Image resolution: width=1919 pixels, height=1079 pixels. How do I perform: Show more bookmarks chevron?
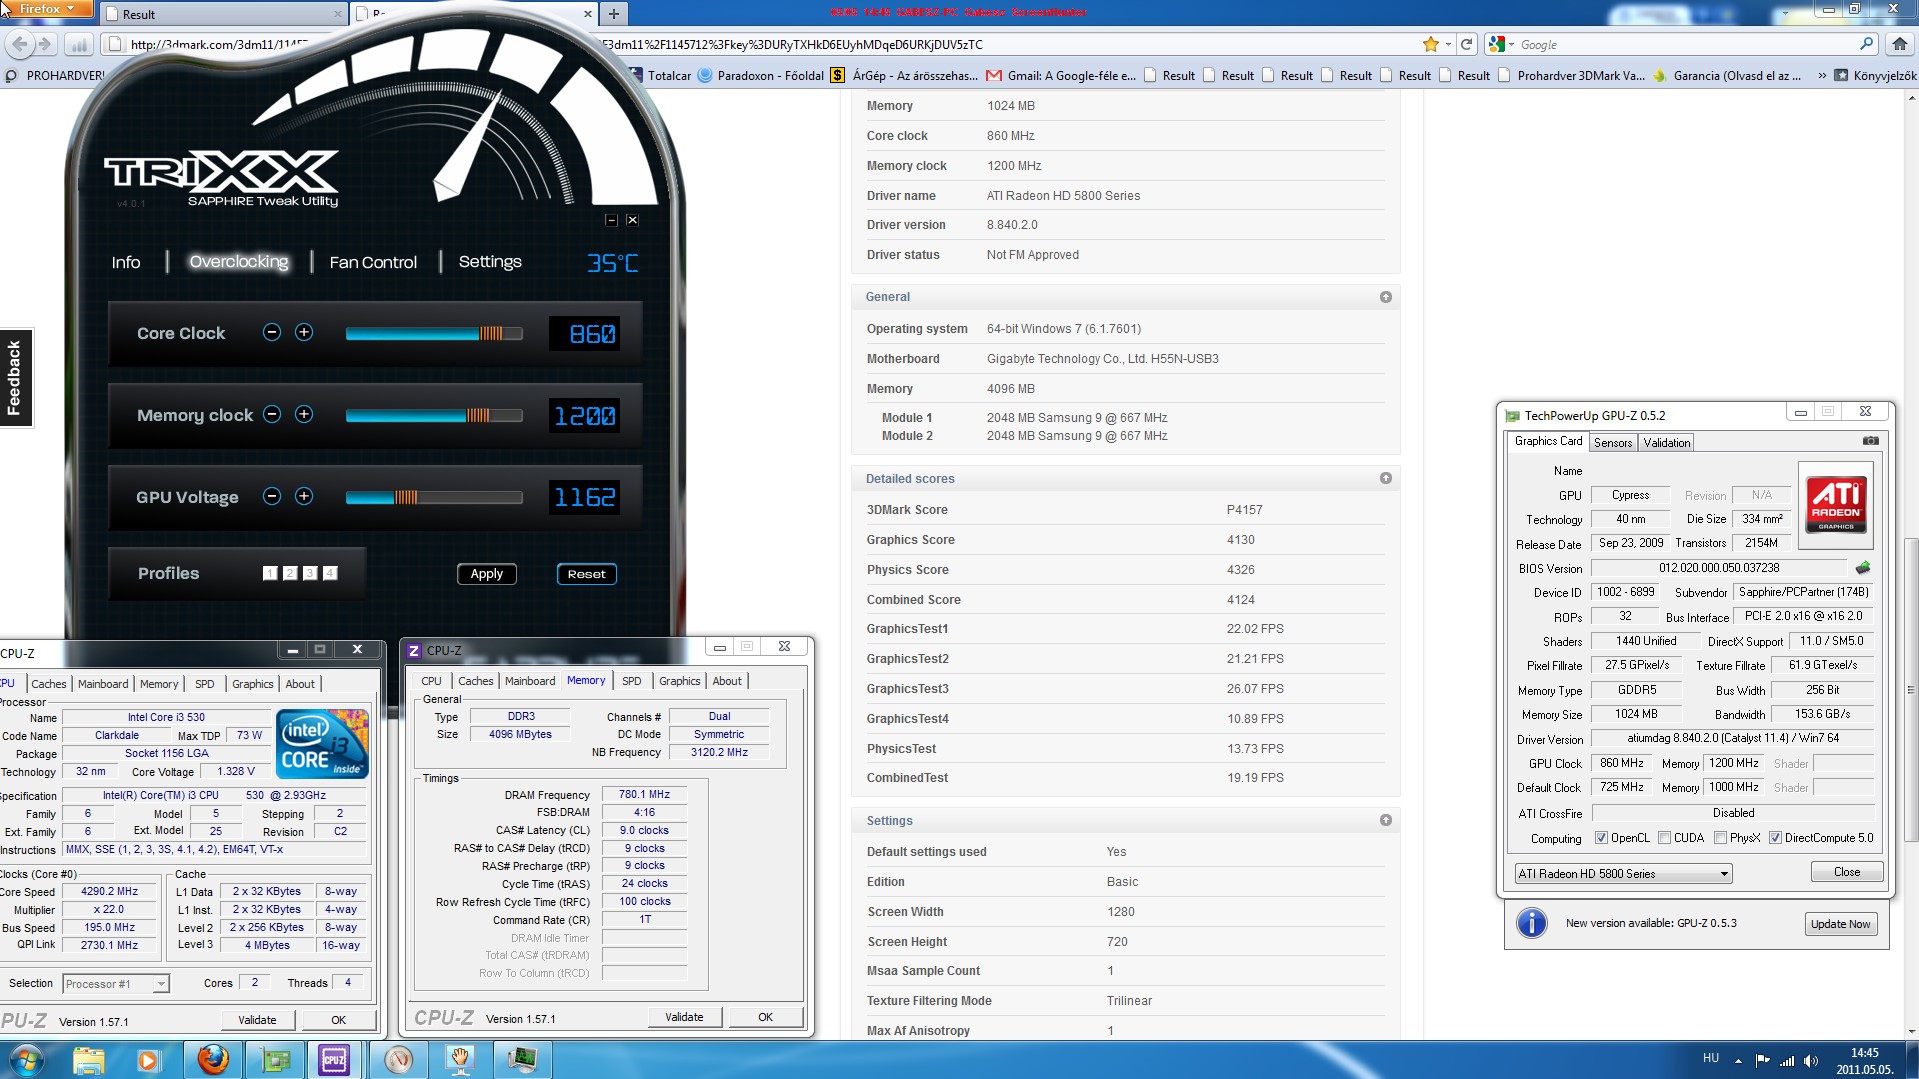tap(1821, 75)
